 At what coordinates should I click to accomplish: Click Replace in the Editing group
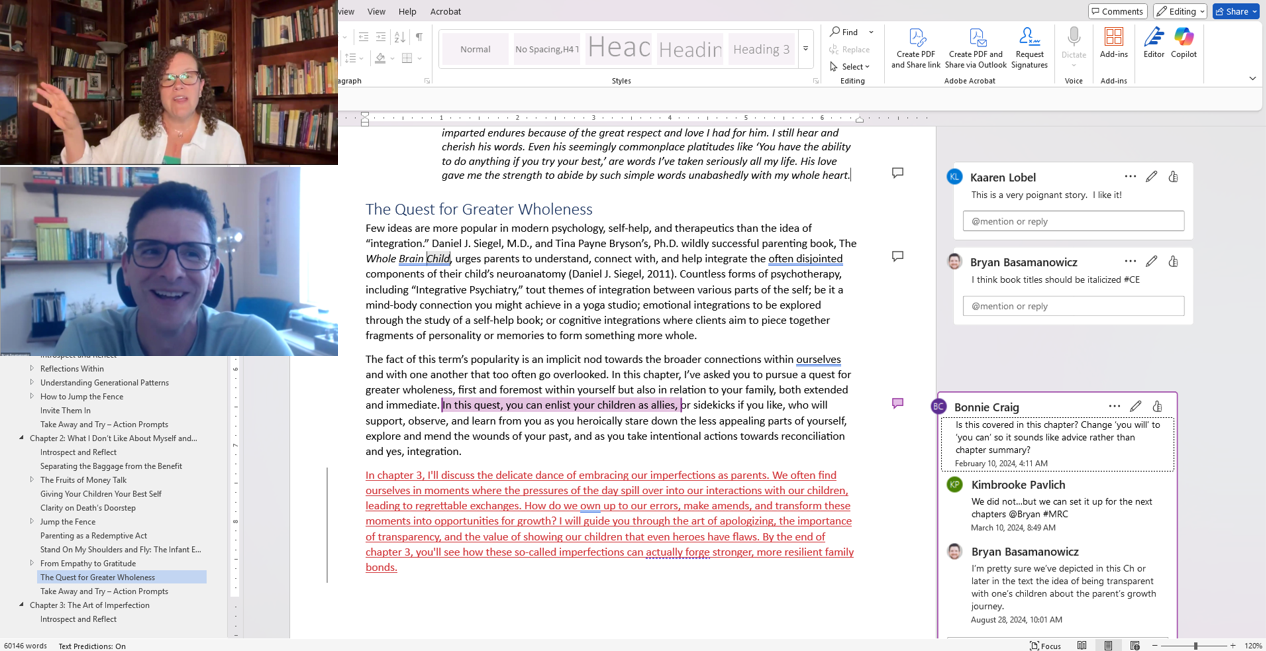(x=848, y=49)
